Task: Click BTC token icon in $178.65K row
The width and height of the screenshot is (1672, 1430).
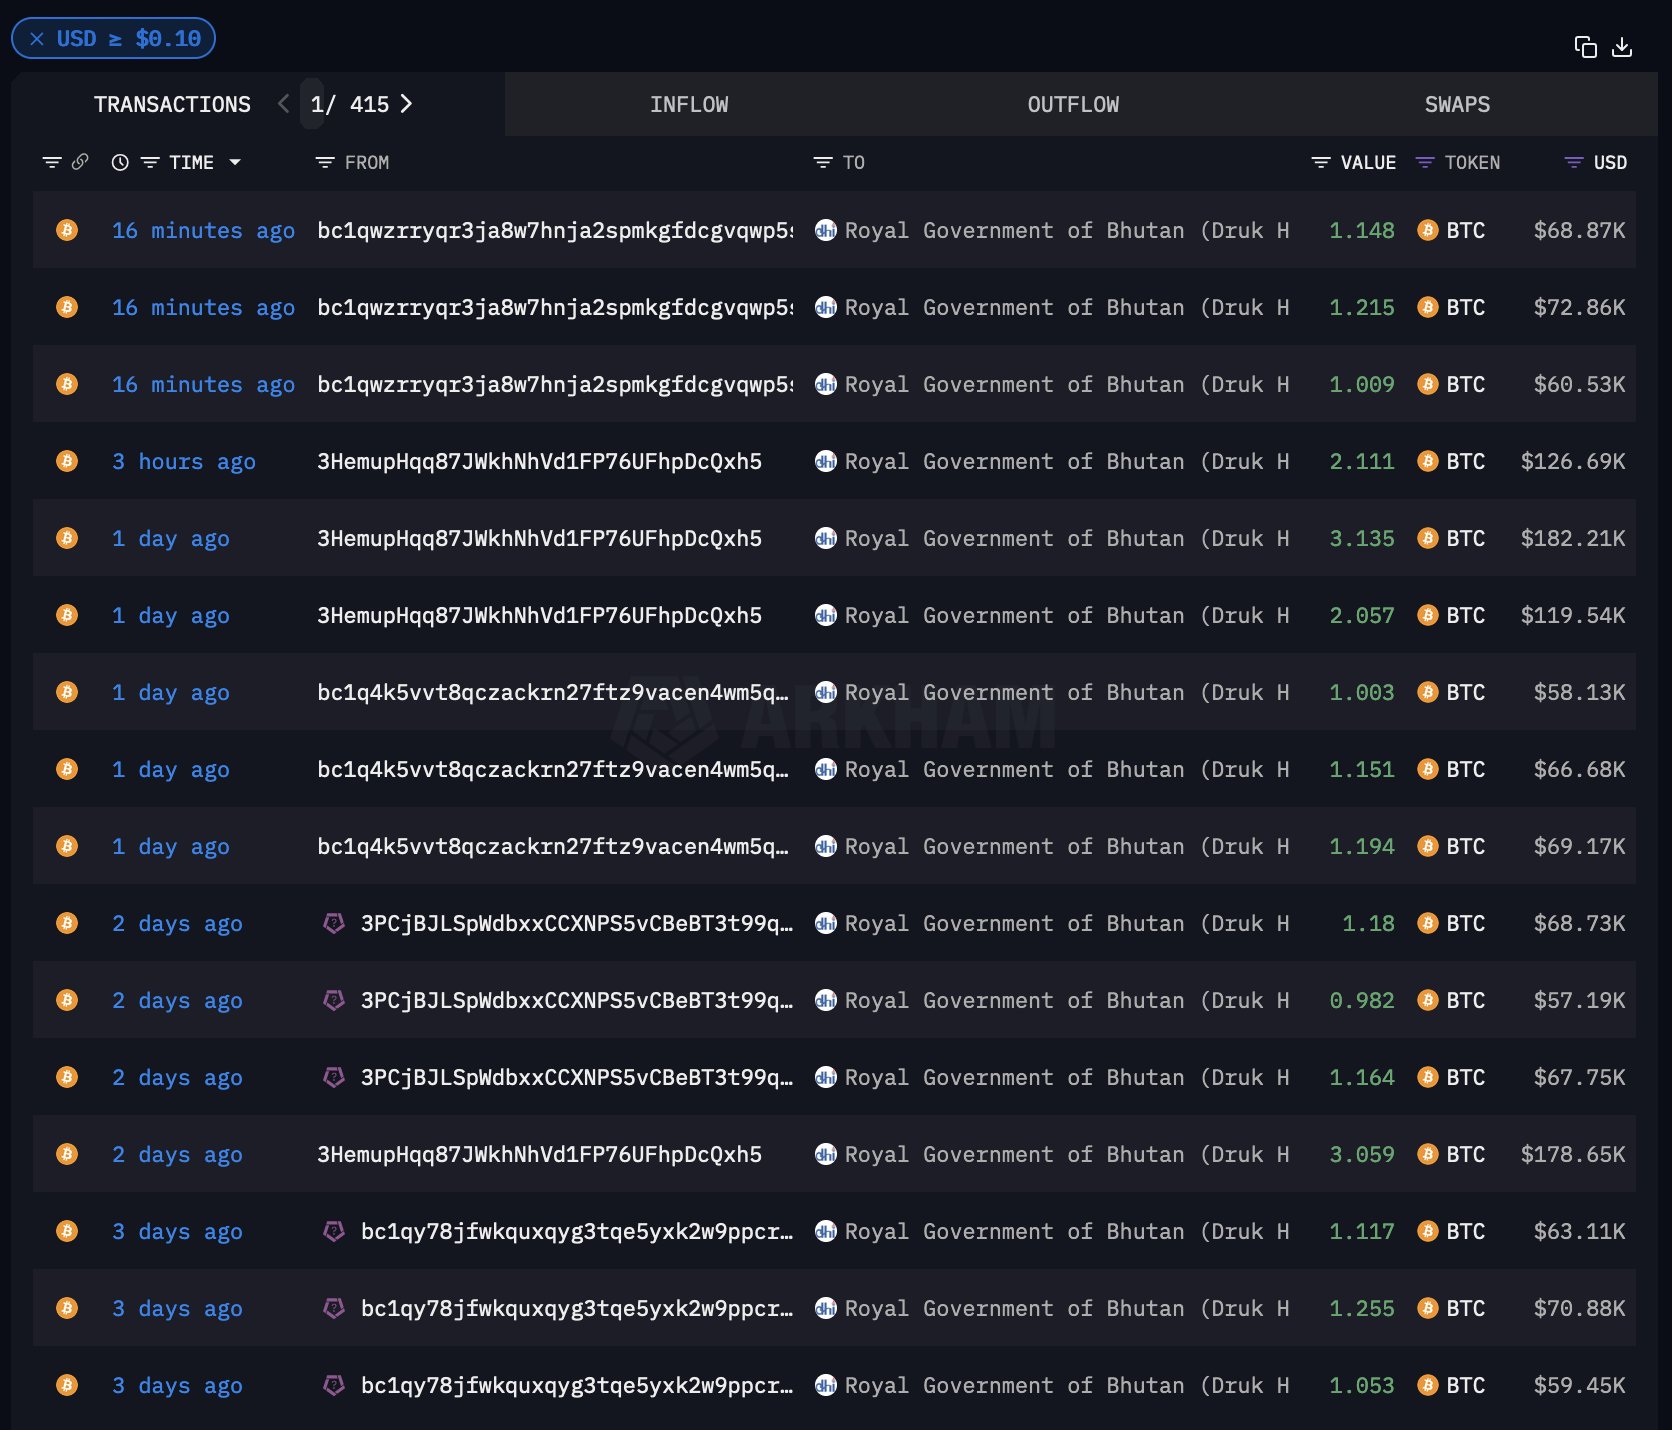Action: [x=1428, y=1154]
